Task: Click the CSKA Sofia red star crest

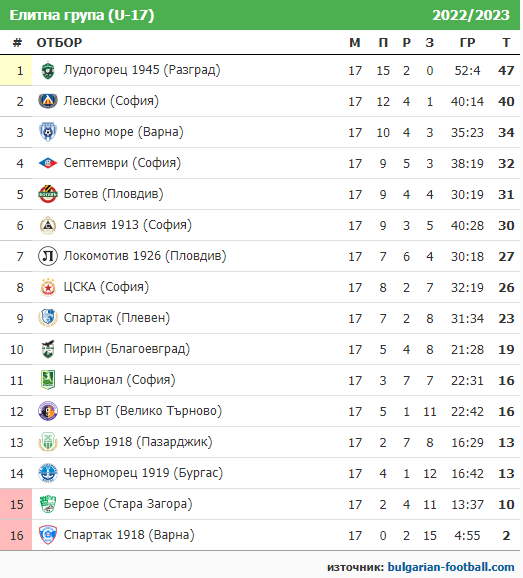Action: tap(48, 287)
